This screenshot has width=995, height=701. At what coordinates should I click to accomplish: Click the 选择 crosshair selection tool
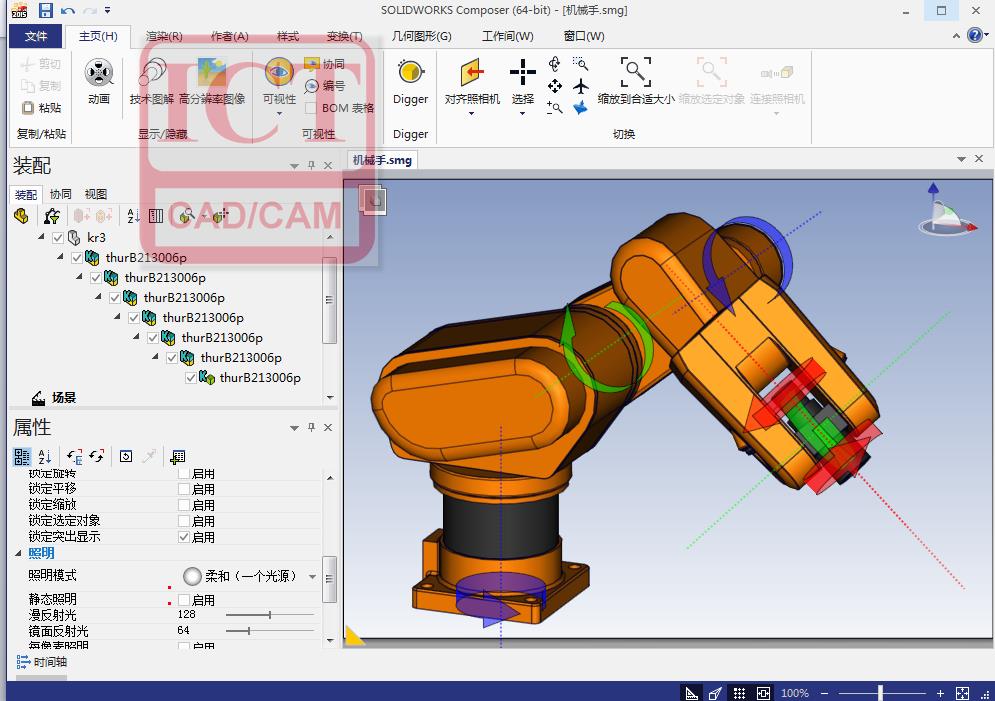point(522,73)
